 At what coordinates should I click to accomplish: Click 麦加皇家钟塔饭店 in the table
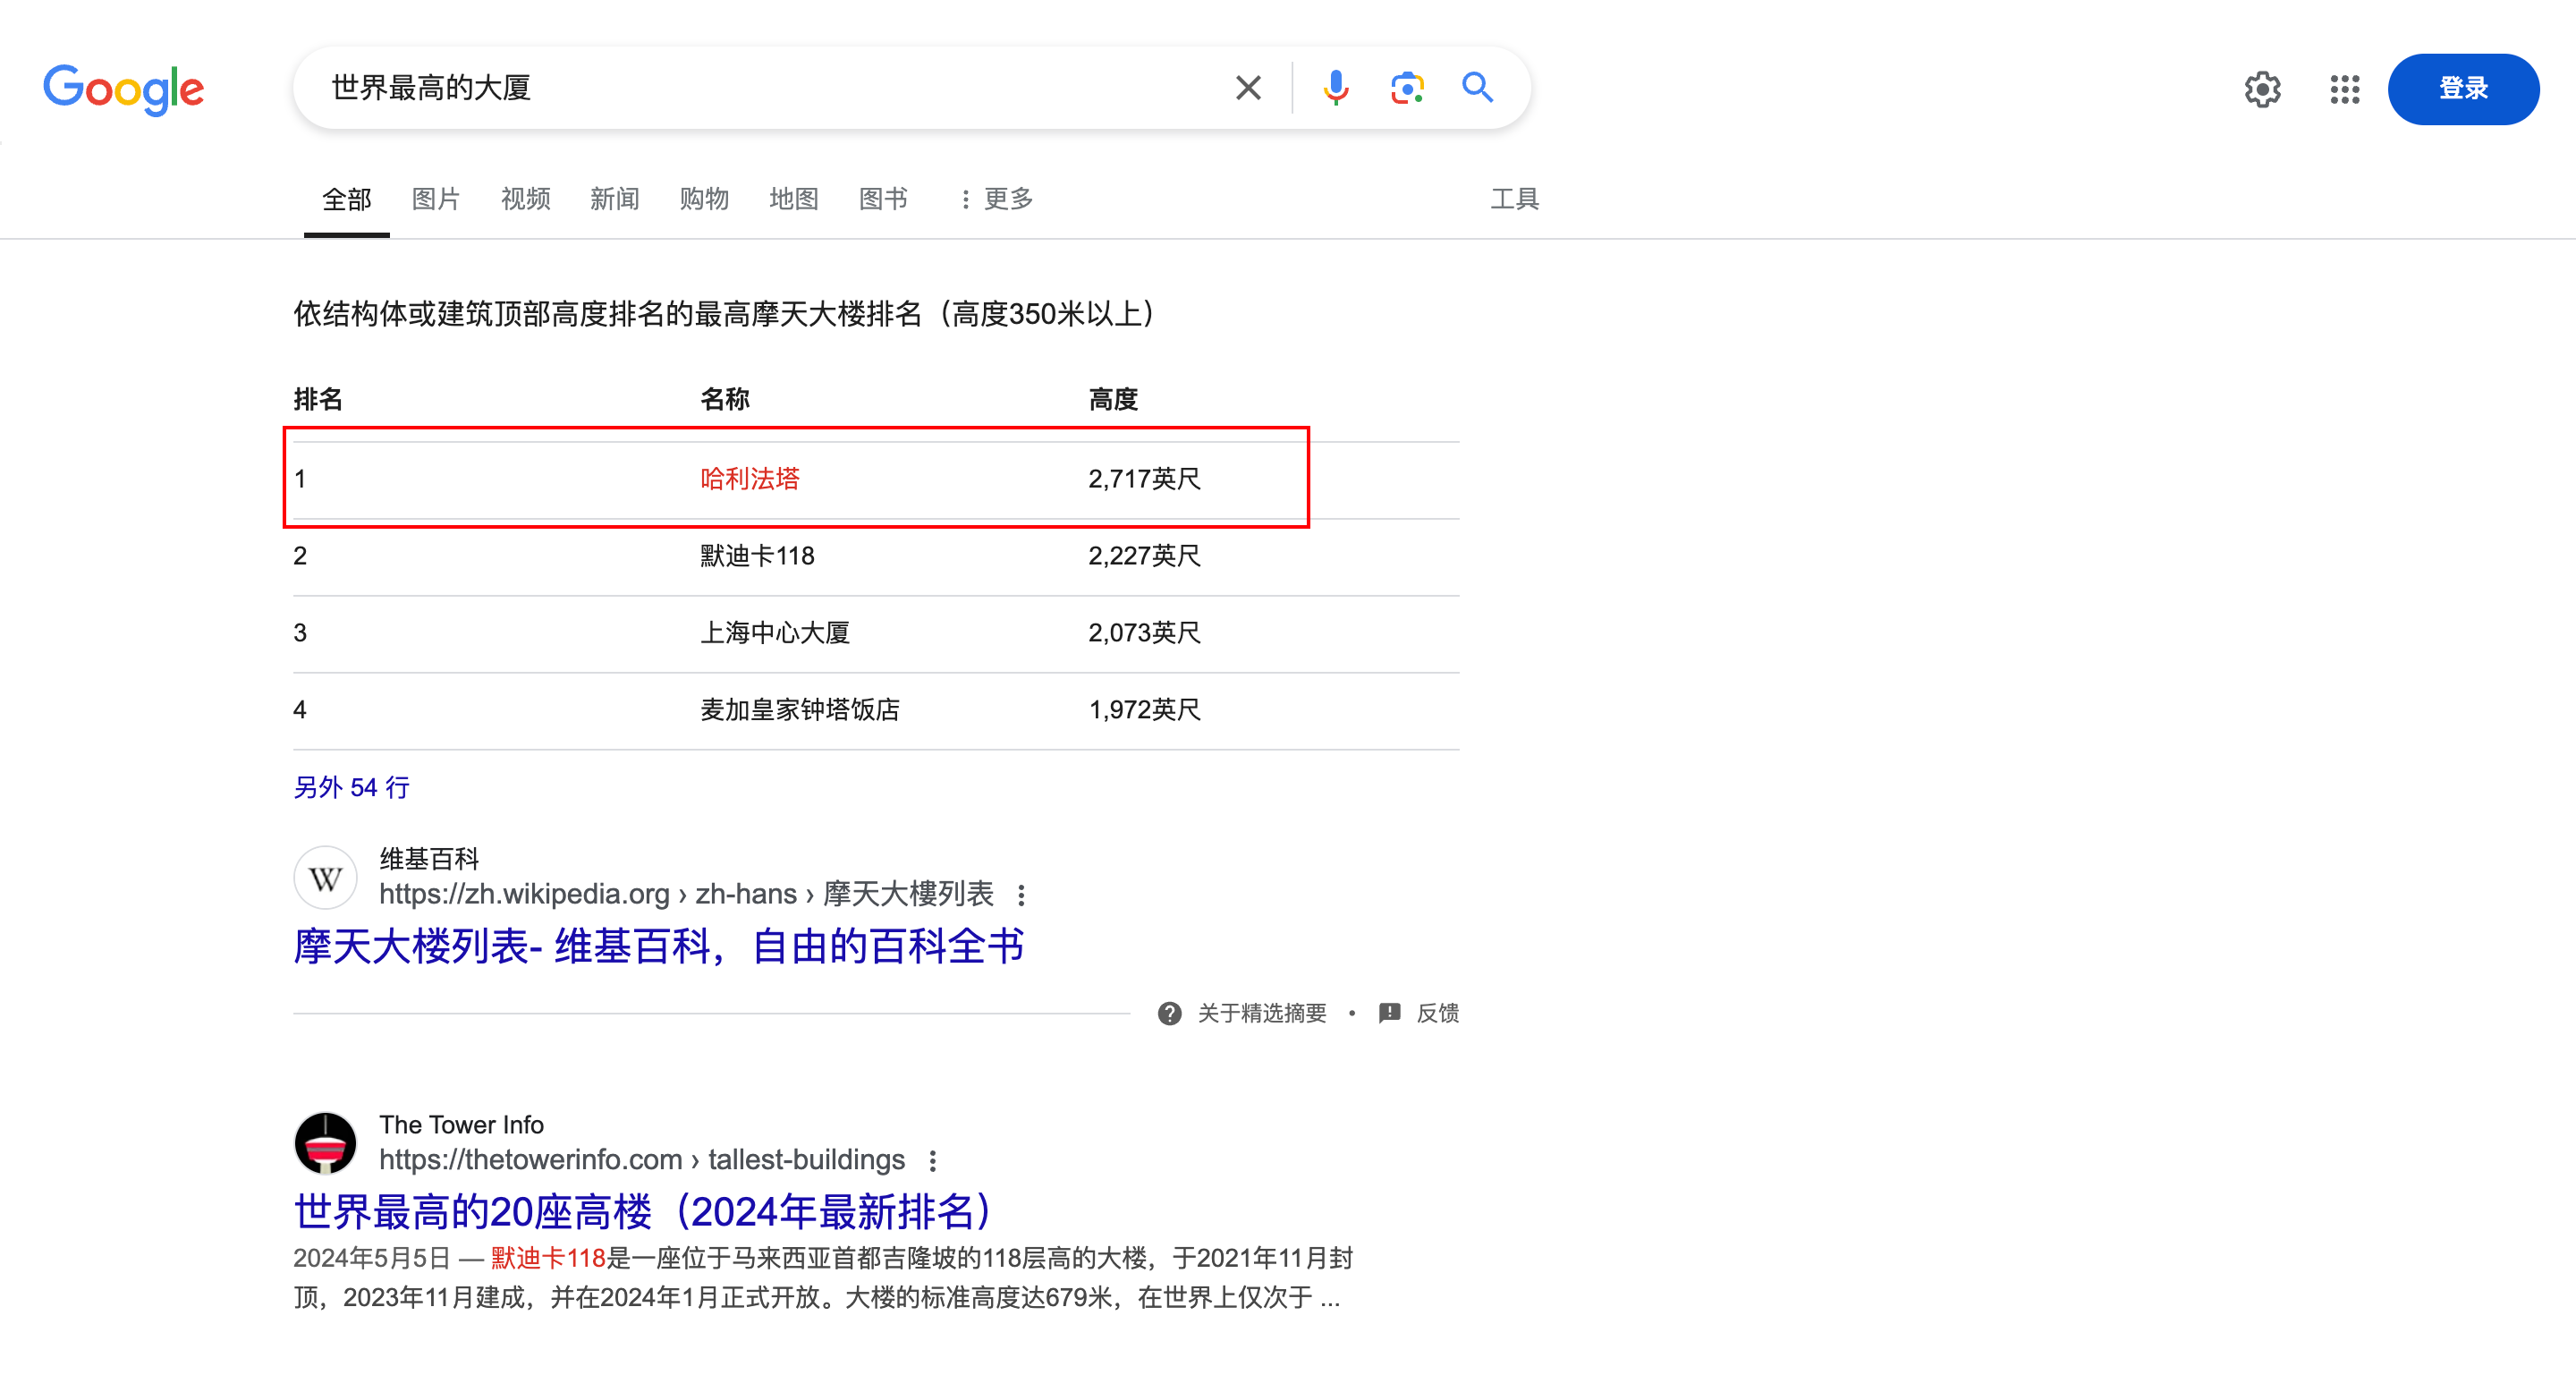799,710
